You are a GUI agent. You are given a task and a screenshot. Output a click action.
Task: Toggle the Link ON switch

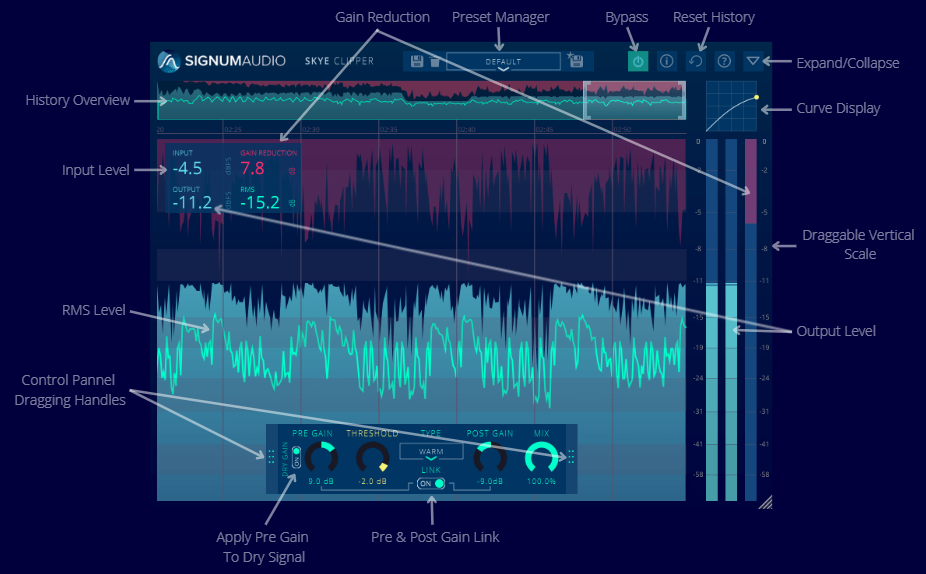431,484
